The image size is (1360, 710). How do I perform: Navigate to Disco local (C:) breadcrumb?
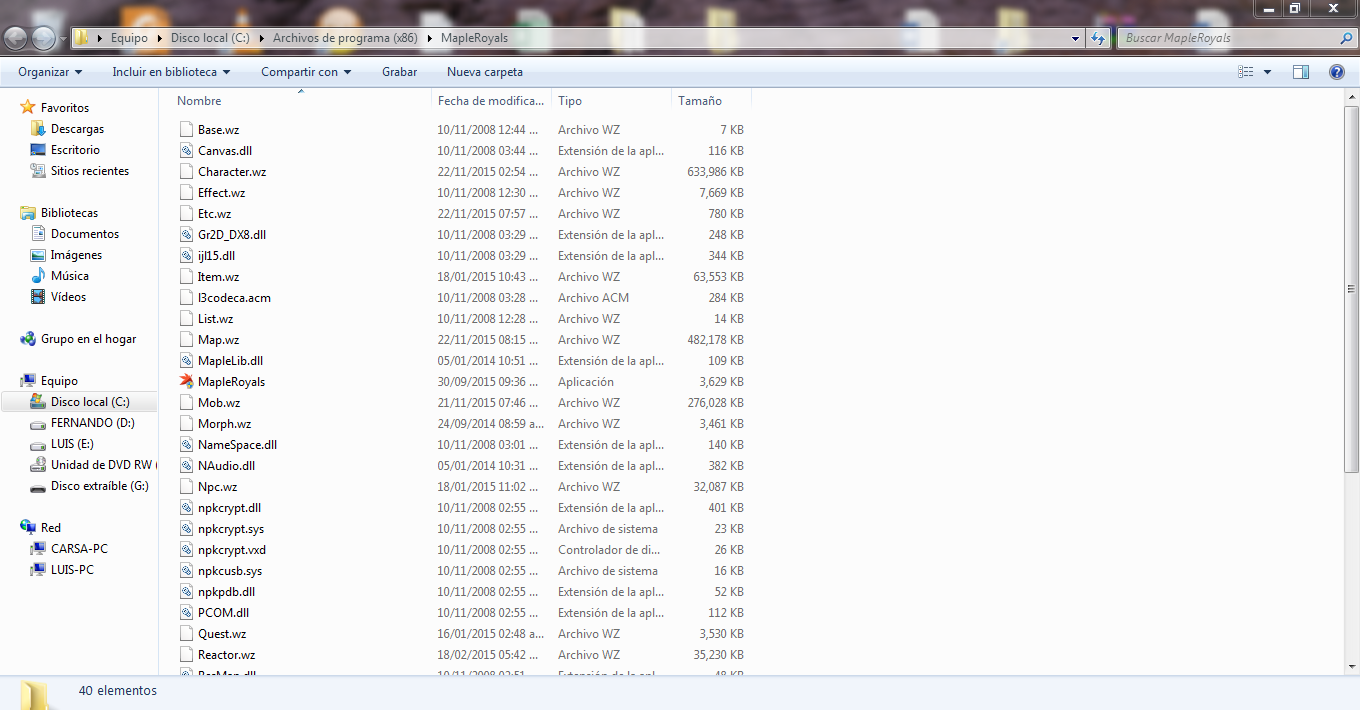click(210, 38)
